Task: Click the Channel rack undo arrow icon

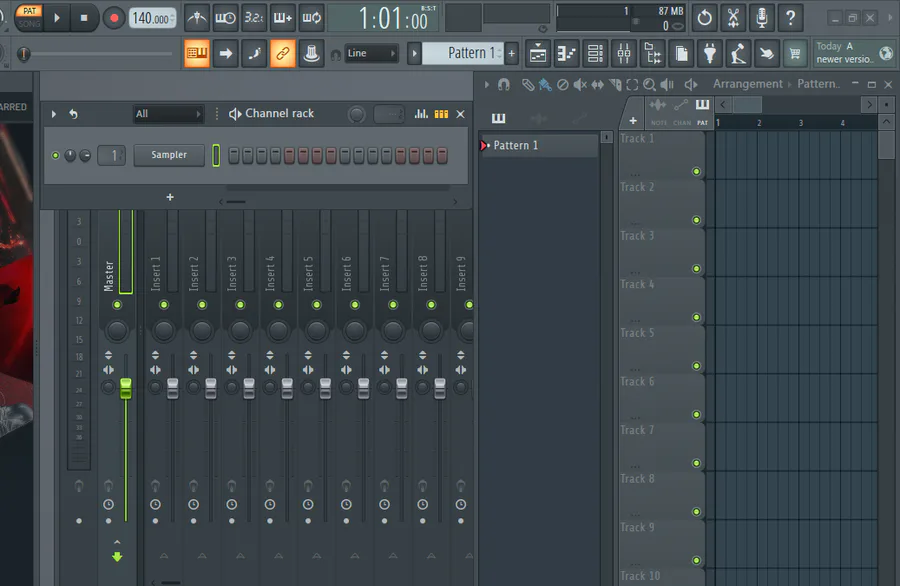Action: [x=73, y=114]
